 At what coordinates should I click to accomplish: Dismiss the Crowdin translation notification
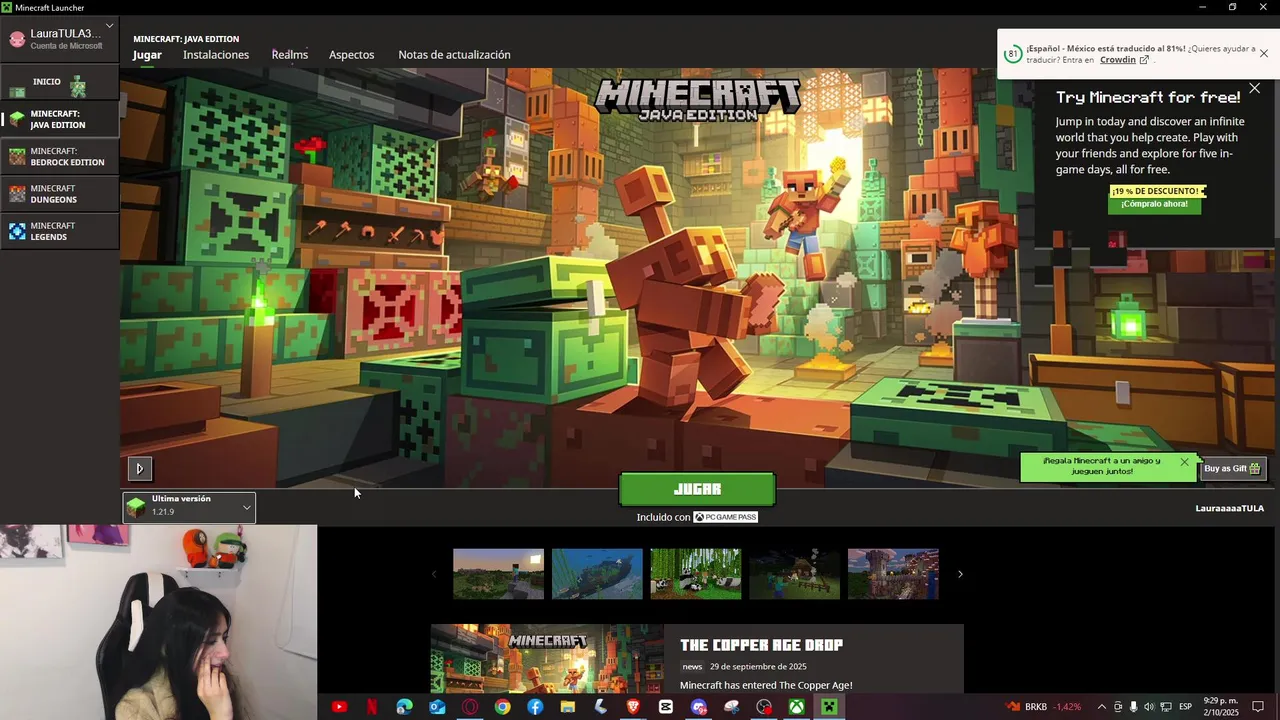tap(1264, 53)
